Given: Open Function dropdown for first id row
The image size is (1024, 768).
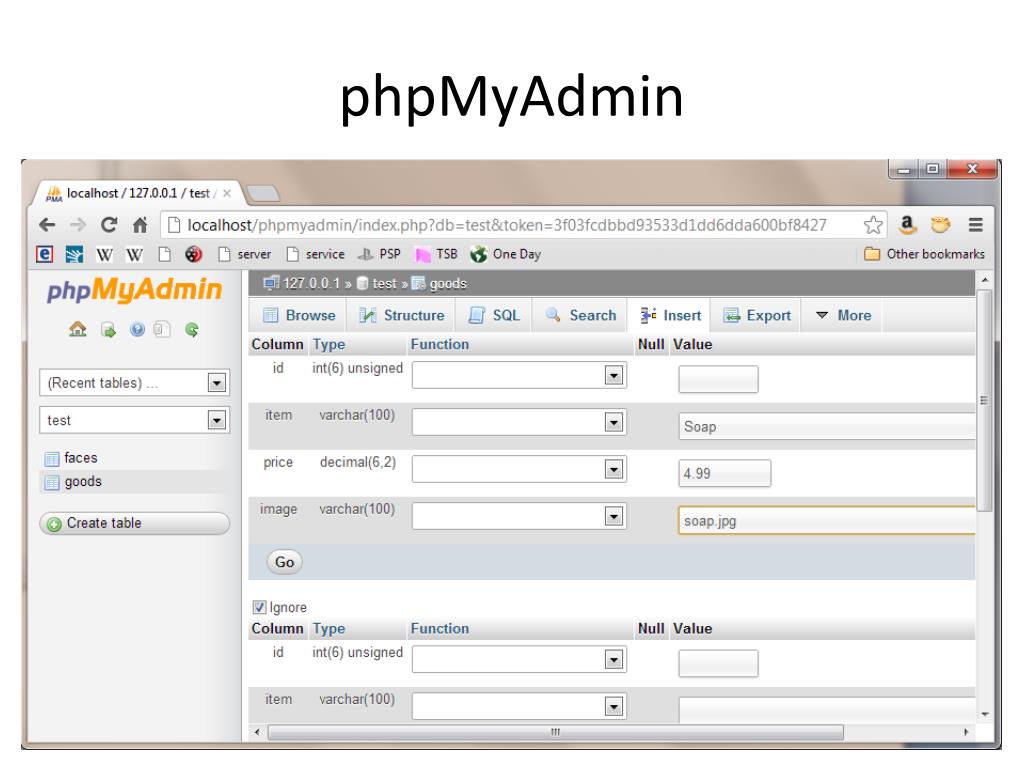Looking at the screenshot, I should (x=519, y=376).
